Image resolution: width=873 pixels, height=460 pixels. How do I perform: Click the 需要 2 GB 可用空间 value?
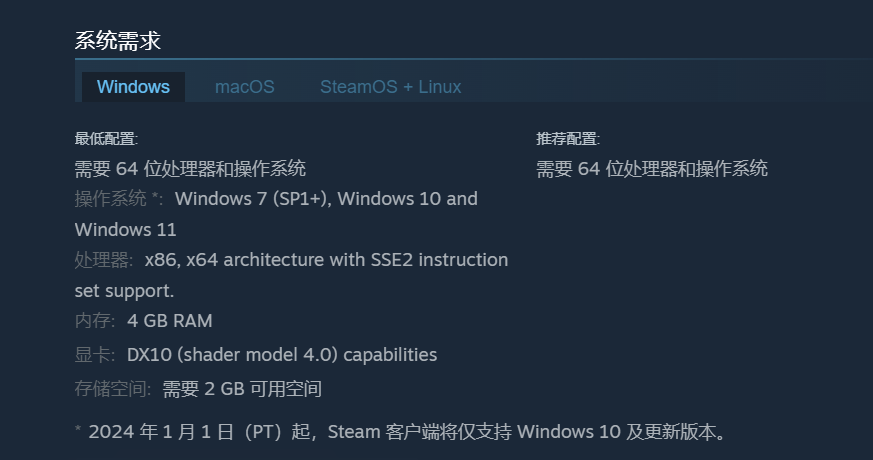(242, 389)
